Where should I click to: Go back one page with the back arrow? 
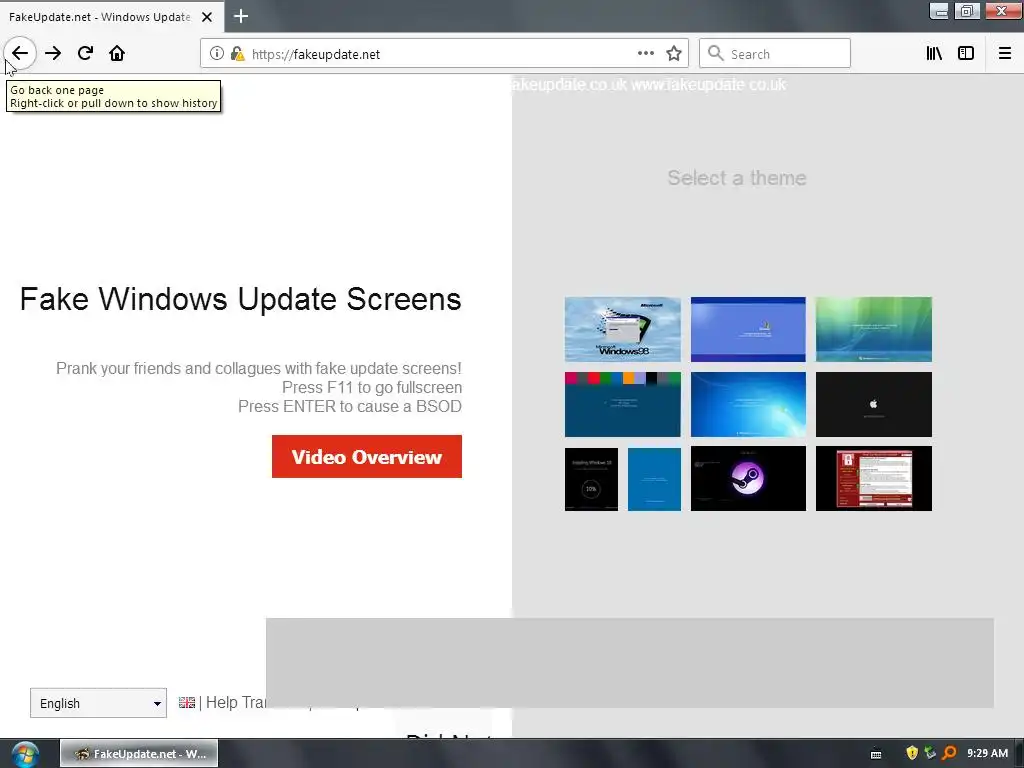20,54
